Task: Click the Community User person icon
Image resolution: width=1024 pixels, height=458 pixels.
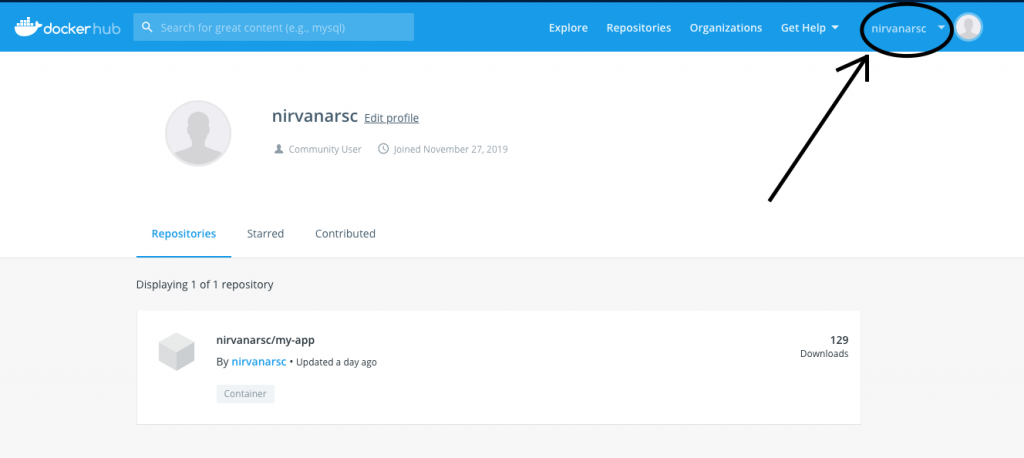Action: pyautogui.click(x=278, y=149)
